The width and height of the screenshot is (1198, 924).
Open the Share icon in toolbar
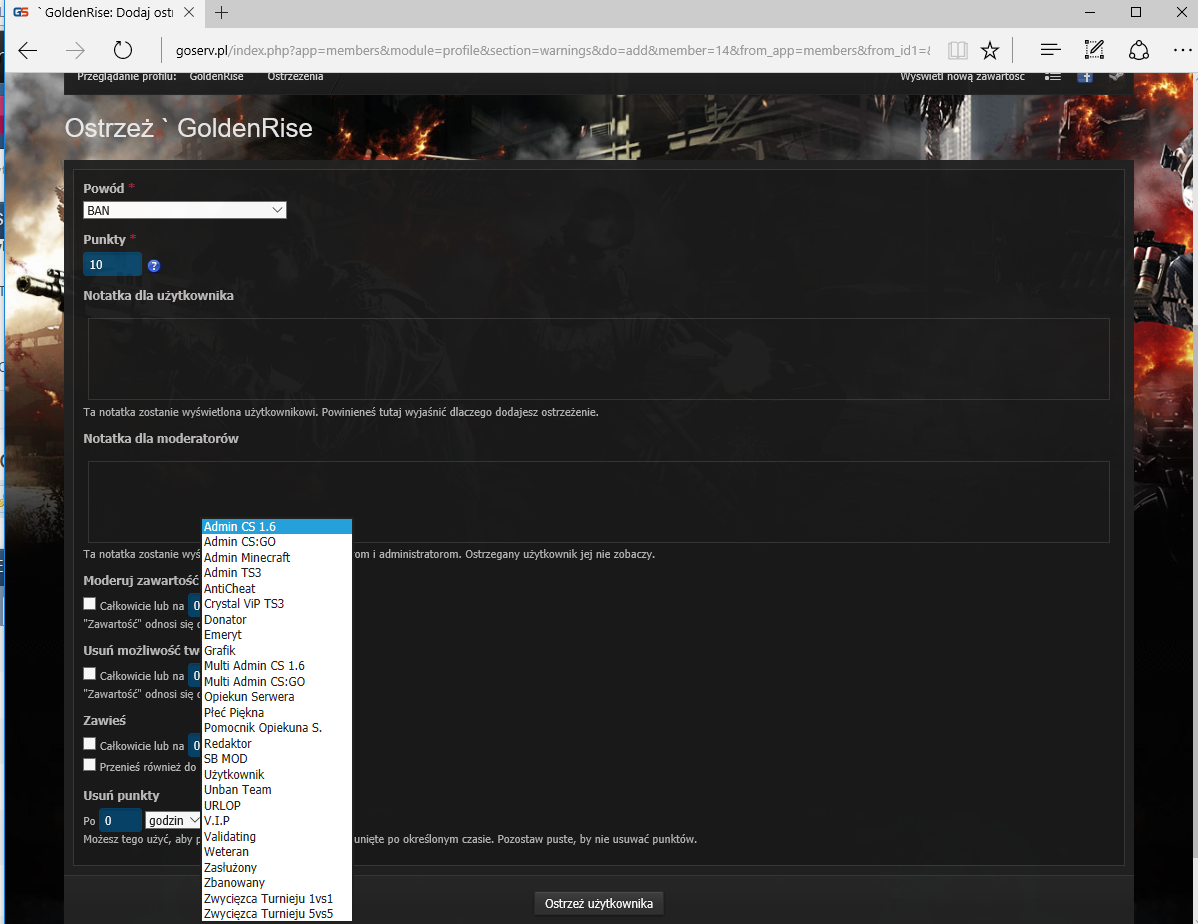(x=1138, y=50)
